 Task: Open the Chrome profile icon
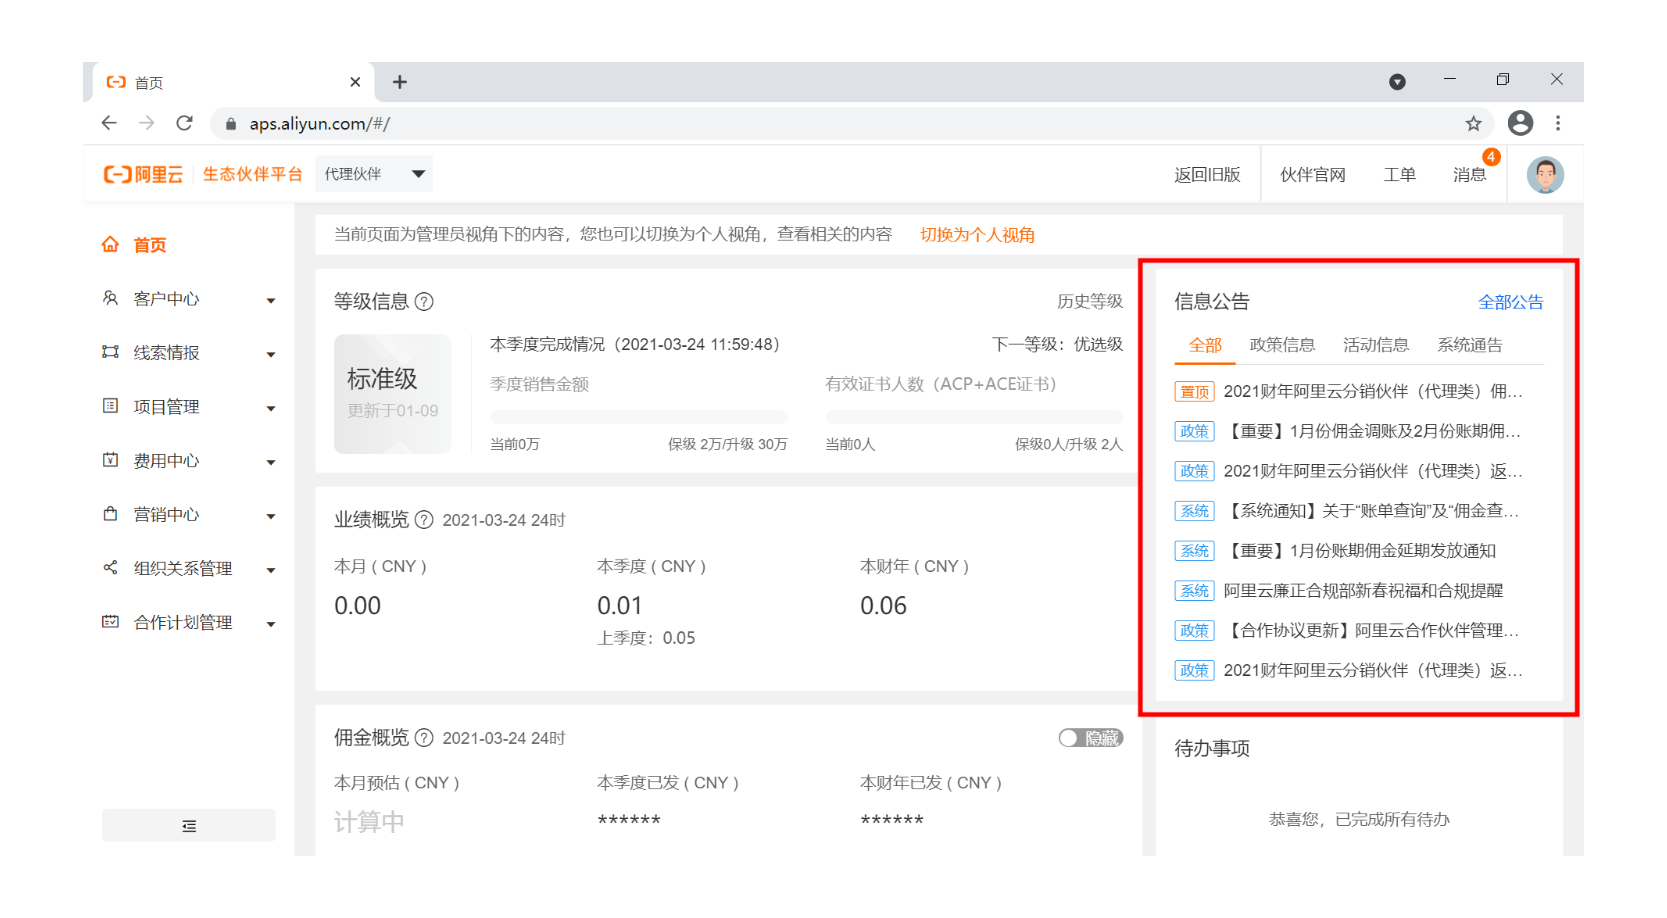(x=1520, y=123)
